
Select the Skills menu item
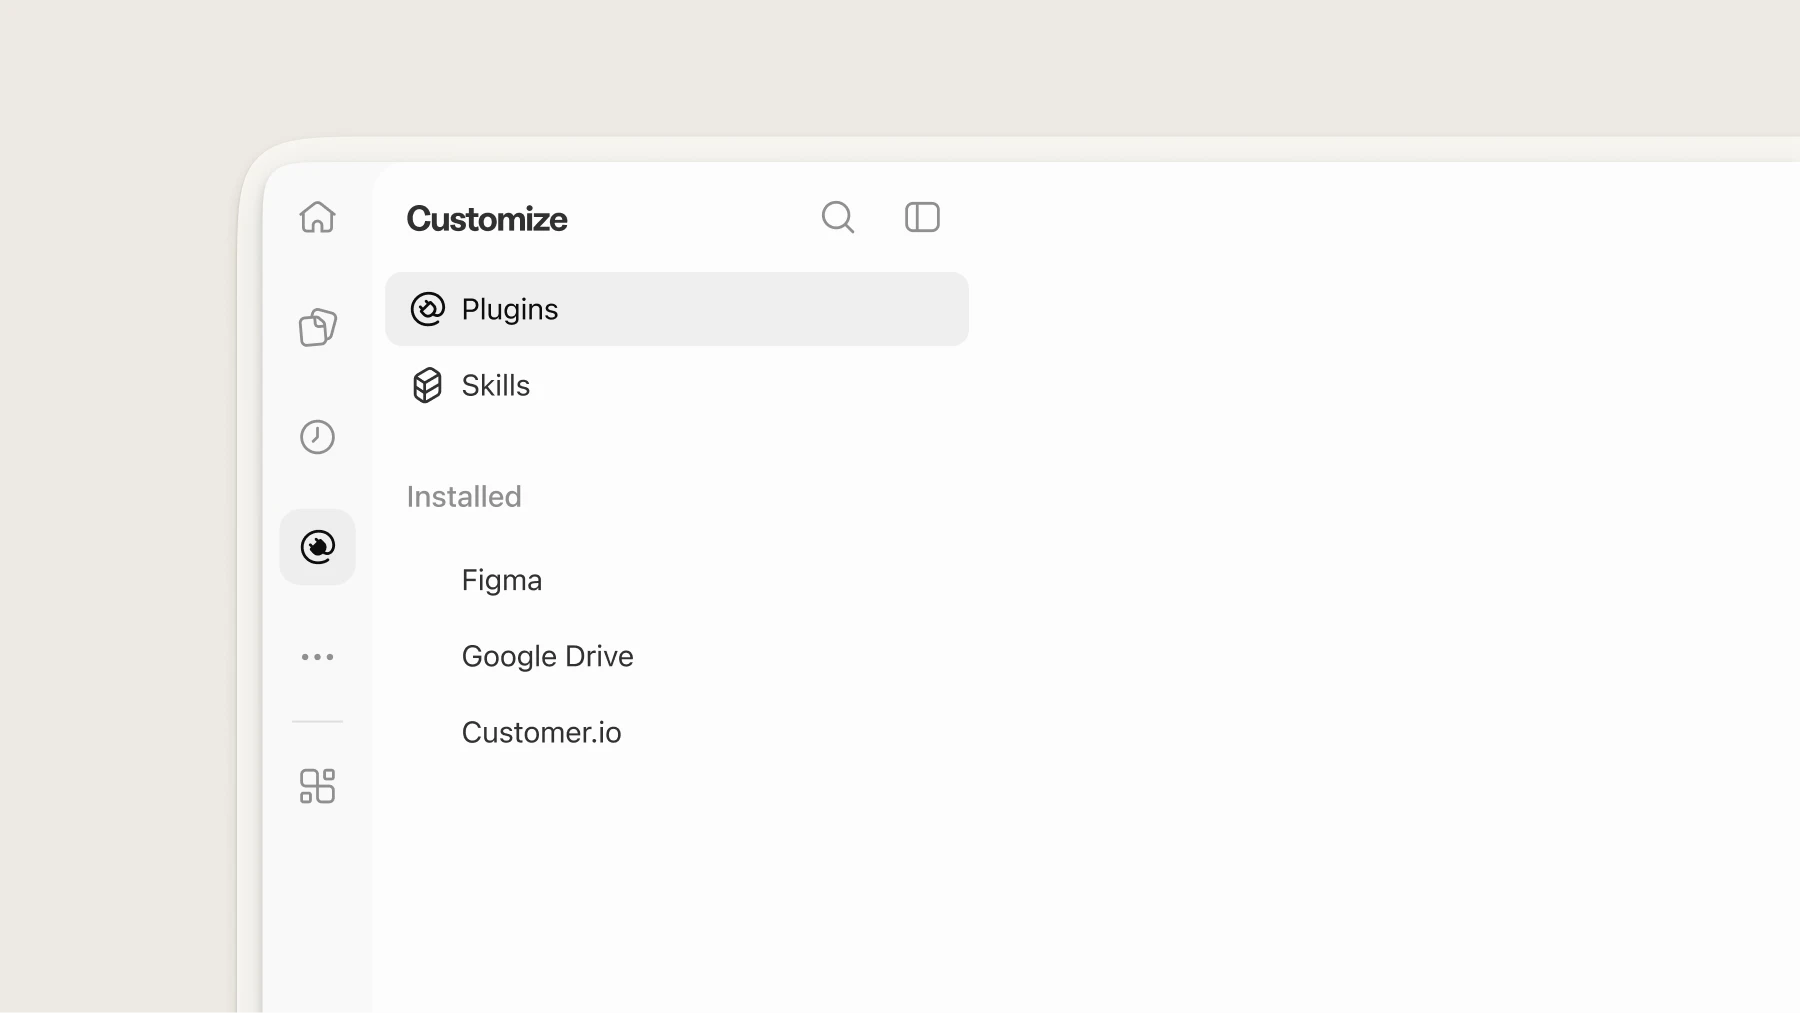pyautogui.click(x=677, y=385)
